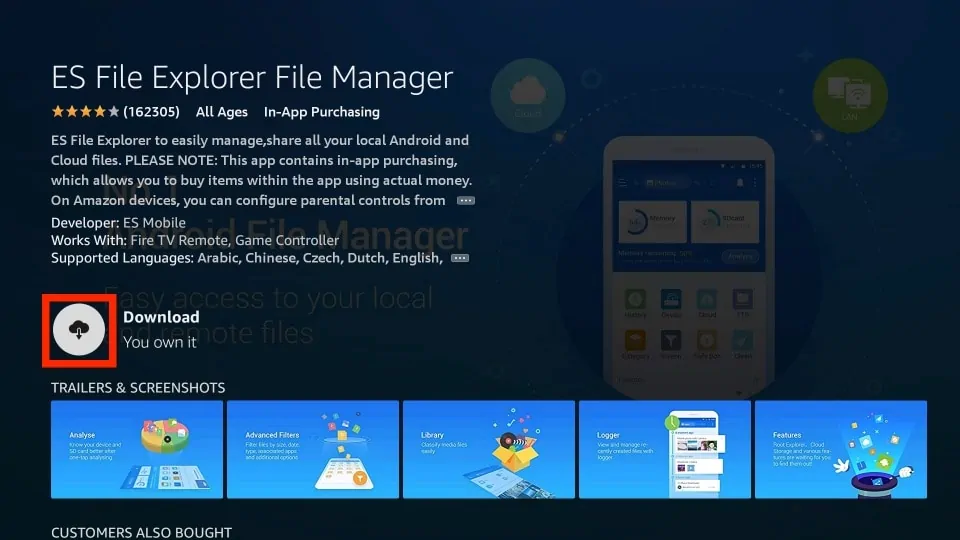Click the star rating (162305)
The image size is (960, 540).
(115, 112)
